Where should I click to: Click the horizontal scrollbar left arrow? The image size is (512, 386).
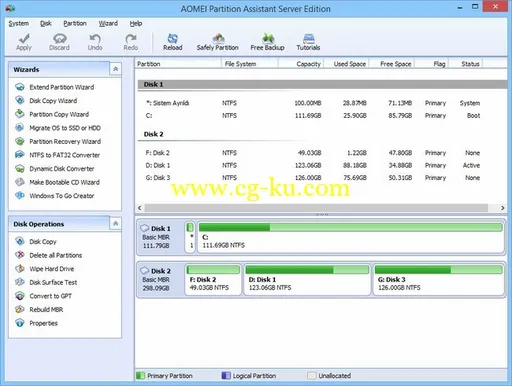[140, 208]
